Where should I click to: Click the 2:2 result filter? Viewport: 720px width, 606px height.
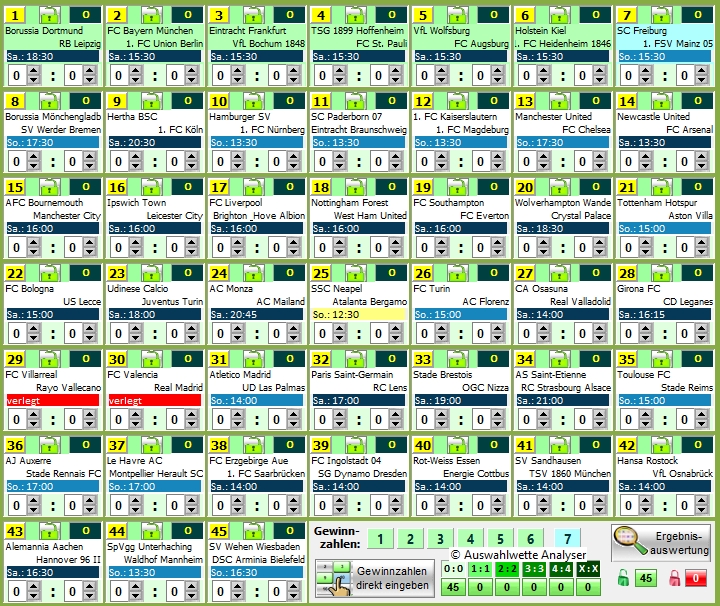(507, 569)
